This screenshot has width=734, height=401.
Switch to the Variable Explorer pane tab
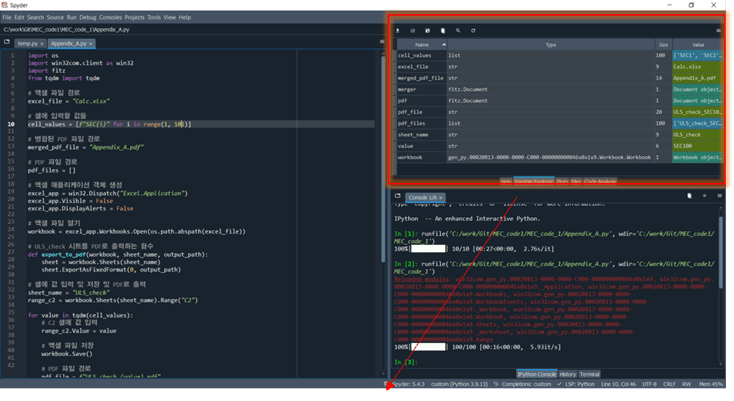534,181
